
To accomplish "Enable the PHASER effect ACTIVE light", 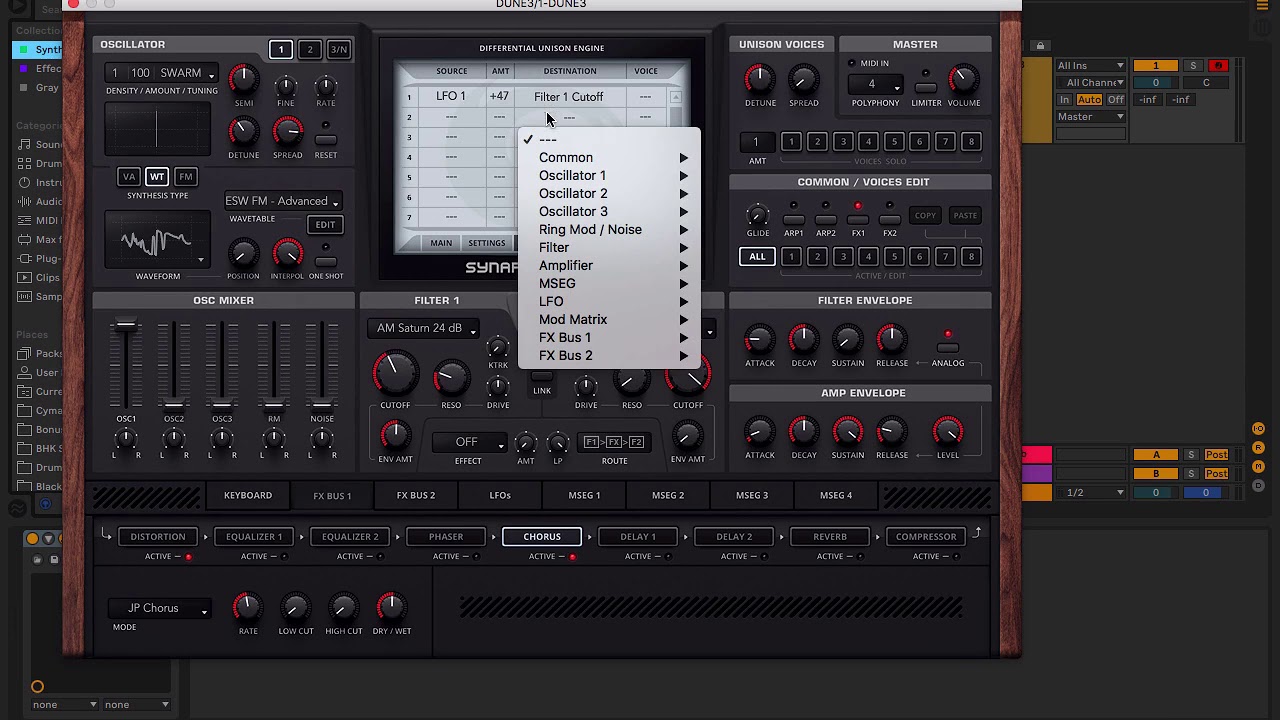I will coord(476,557).
